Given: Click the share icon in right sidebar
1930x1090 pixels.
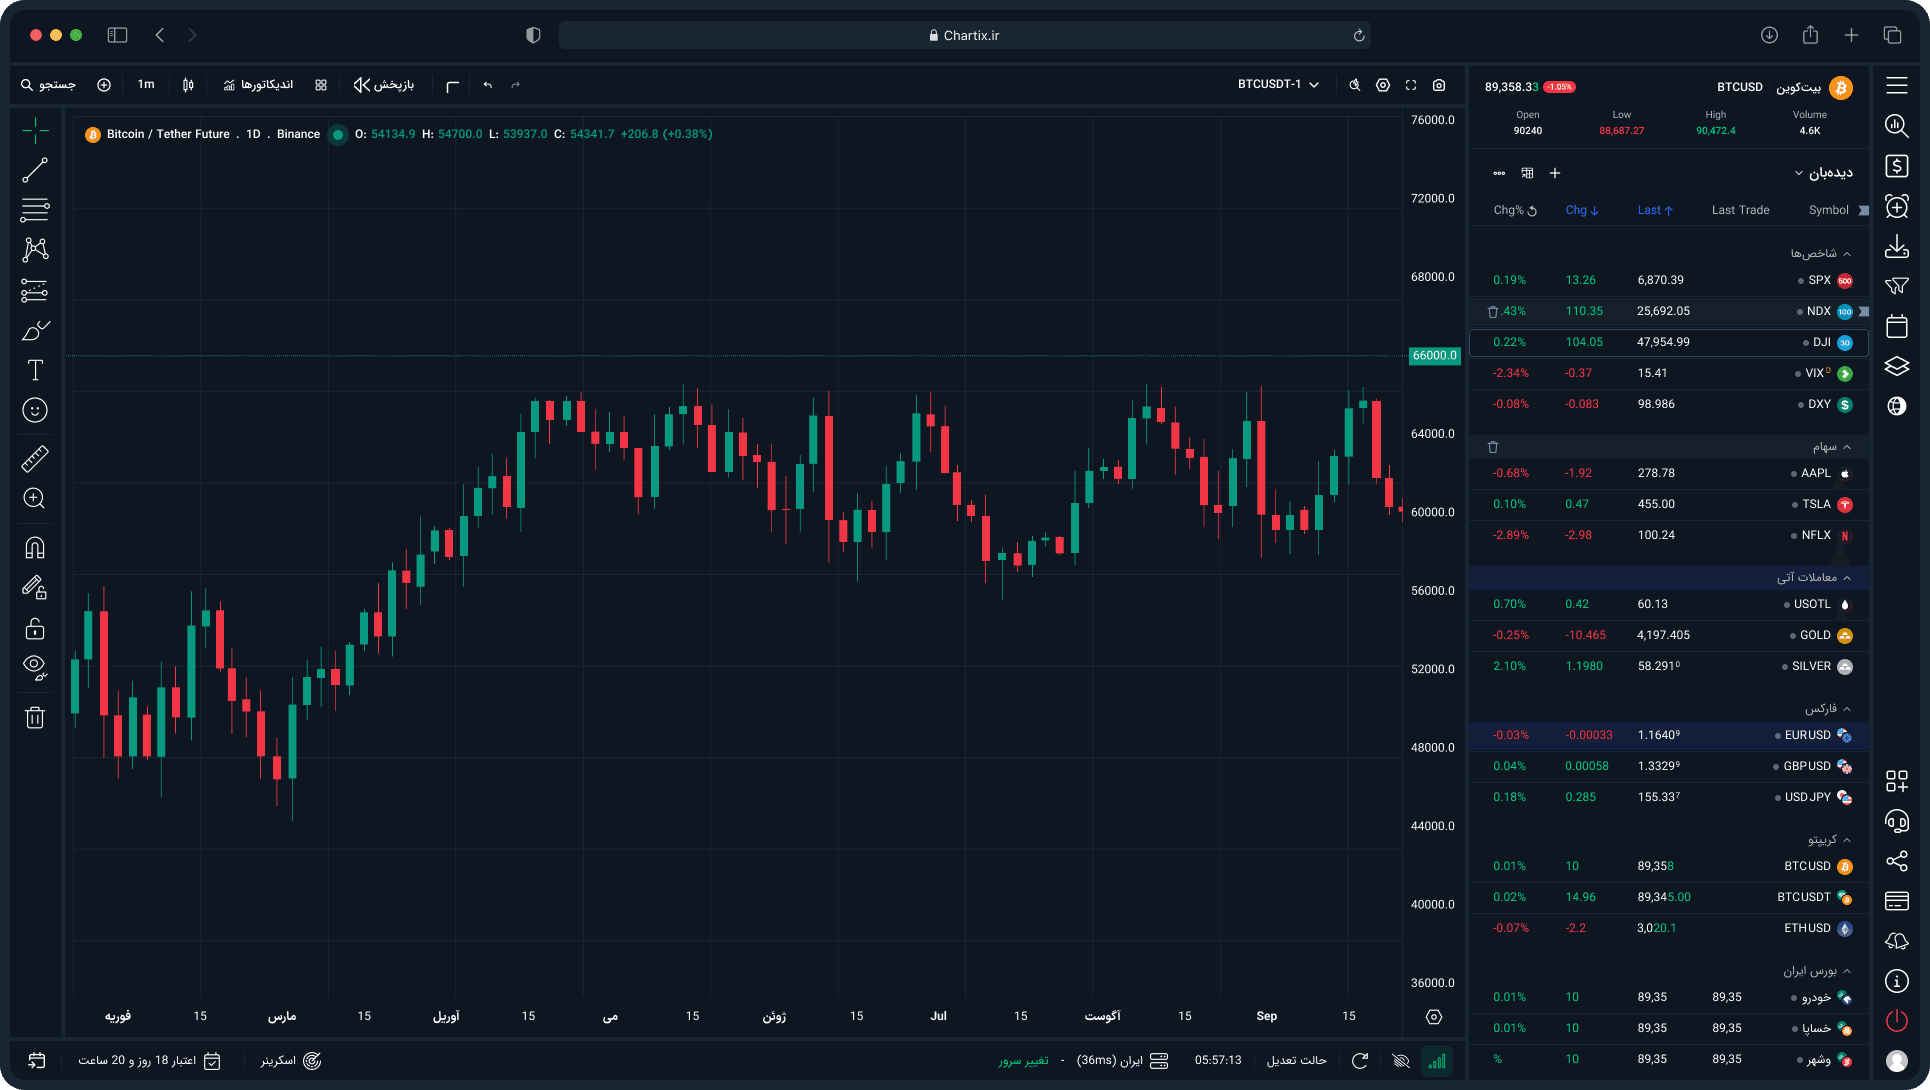Looking at the screenshot, I should [x=1896, y=861].
